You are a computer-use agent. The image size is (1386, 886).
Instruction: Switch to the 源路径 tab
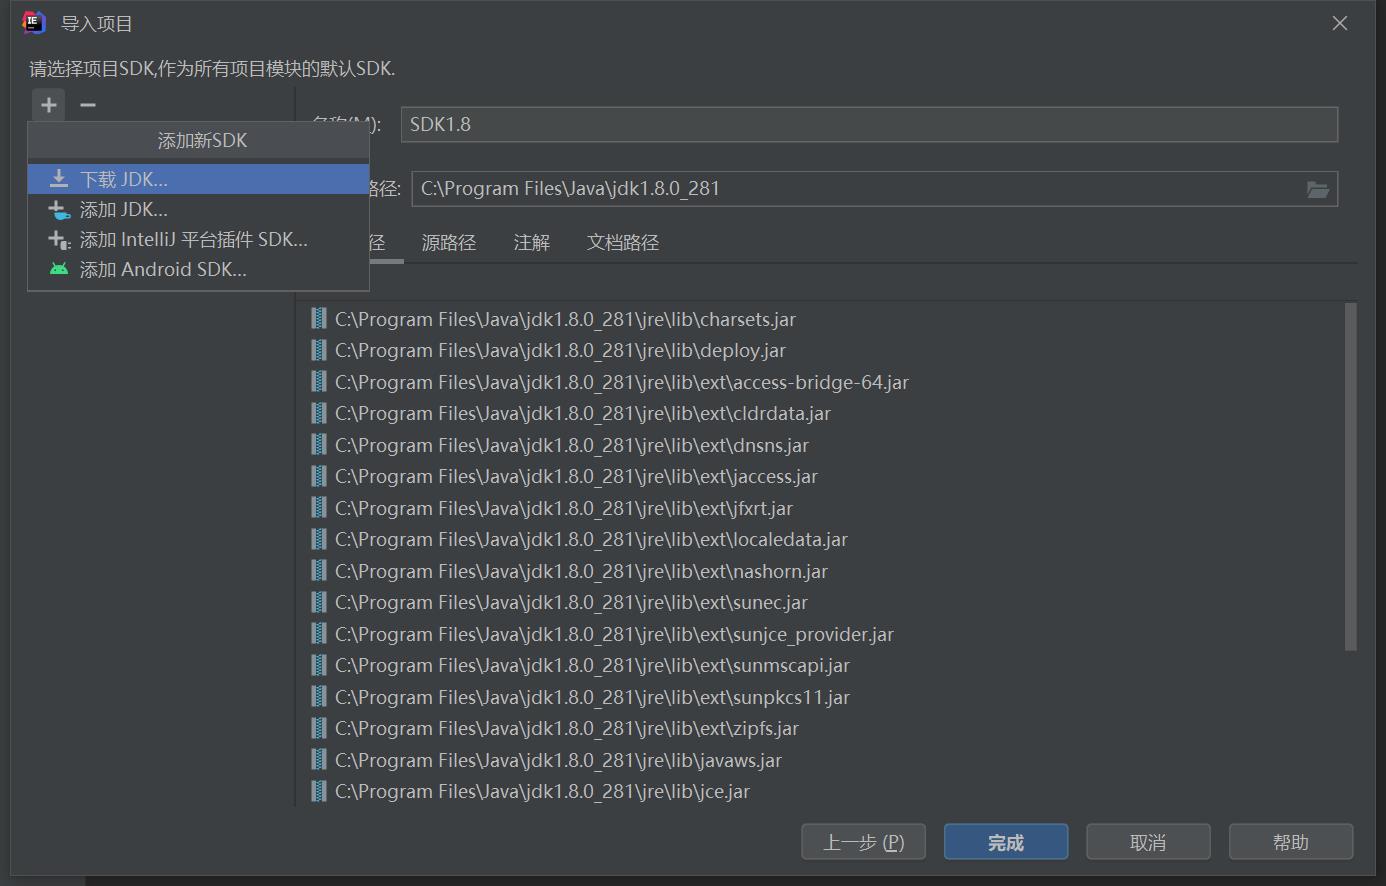pos(448,242)
